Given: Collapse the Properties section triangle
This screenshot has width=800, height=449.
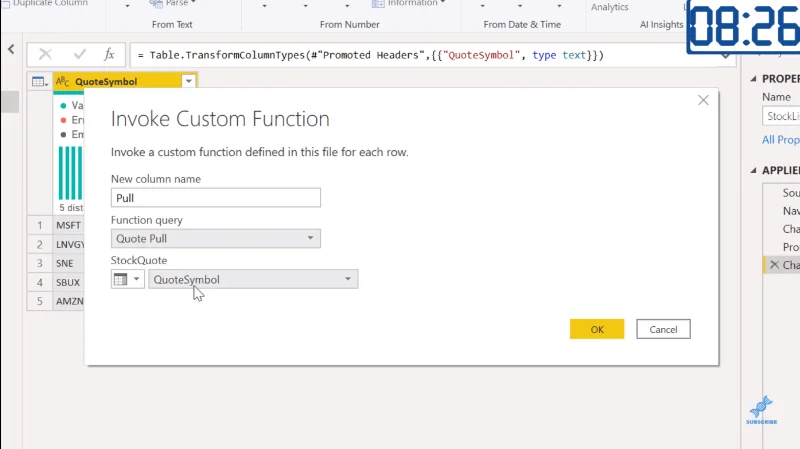Looking at the screenshot, I should (753, 79).
